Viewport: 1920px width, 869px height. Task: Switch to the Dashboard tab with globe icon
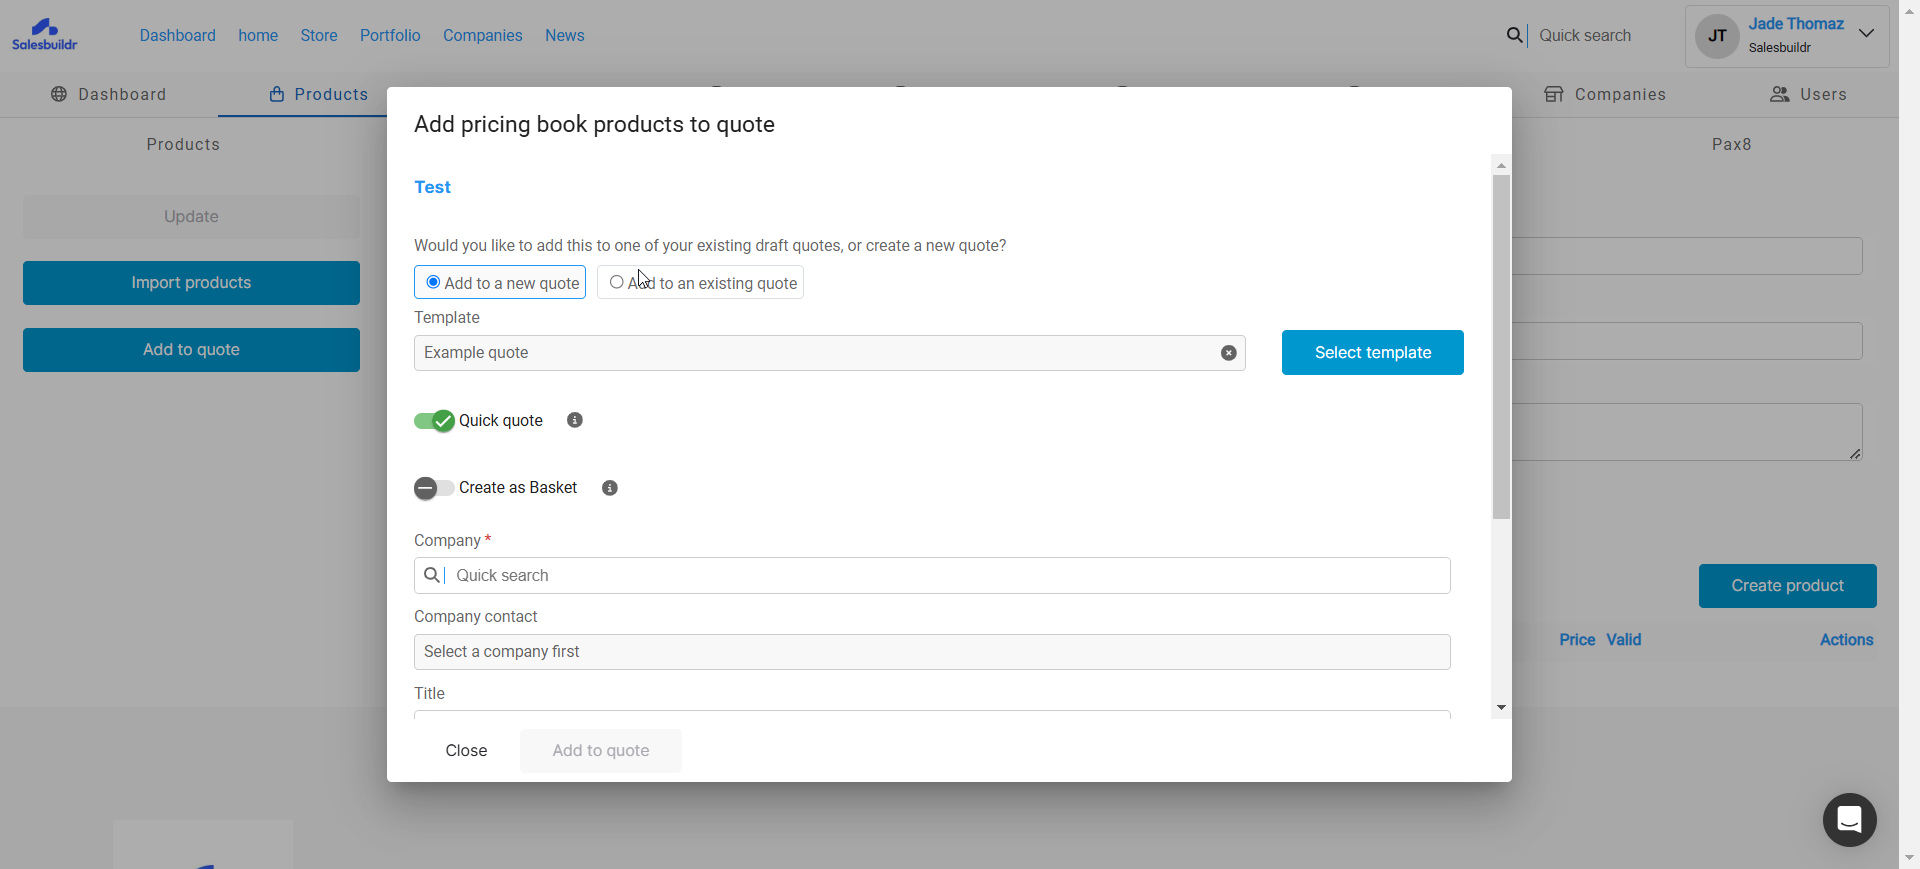[109, 94]
